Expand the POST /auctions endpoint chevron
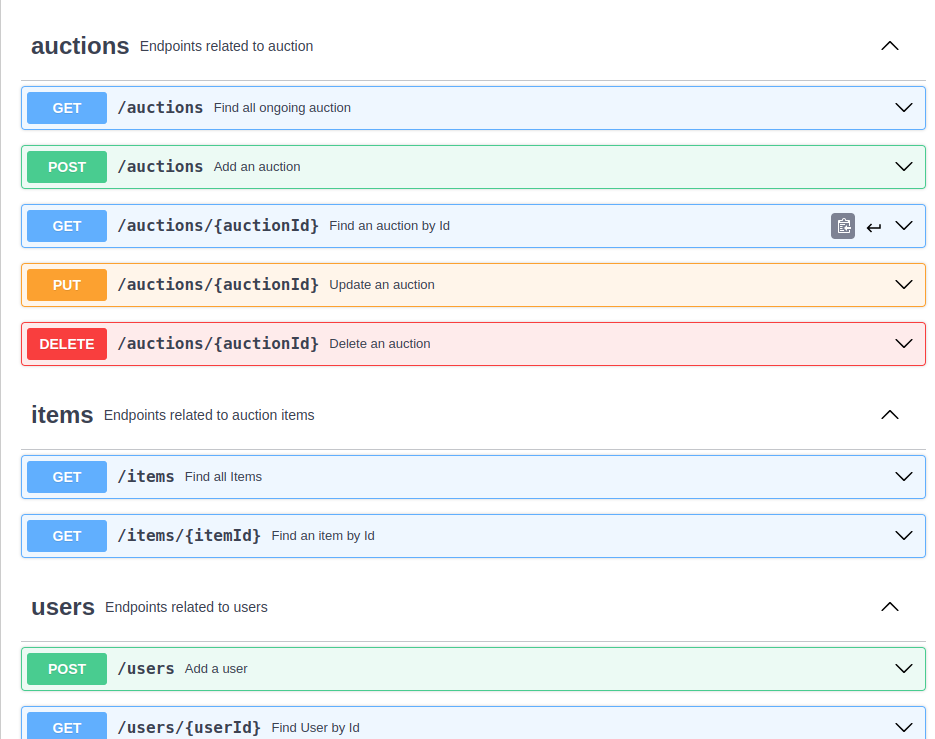The image size is (935, 739). click(903, 167)
